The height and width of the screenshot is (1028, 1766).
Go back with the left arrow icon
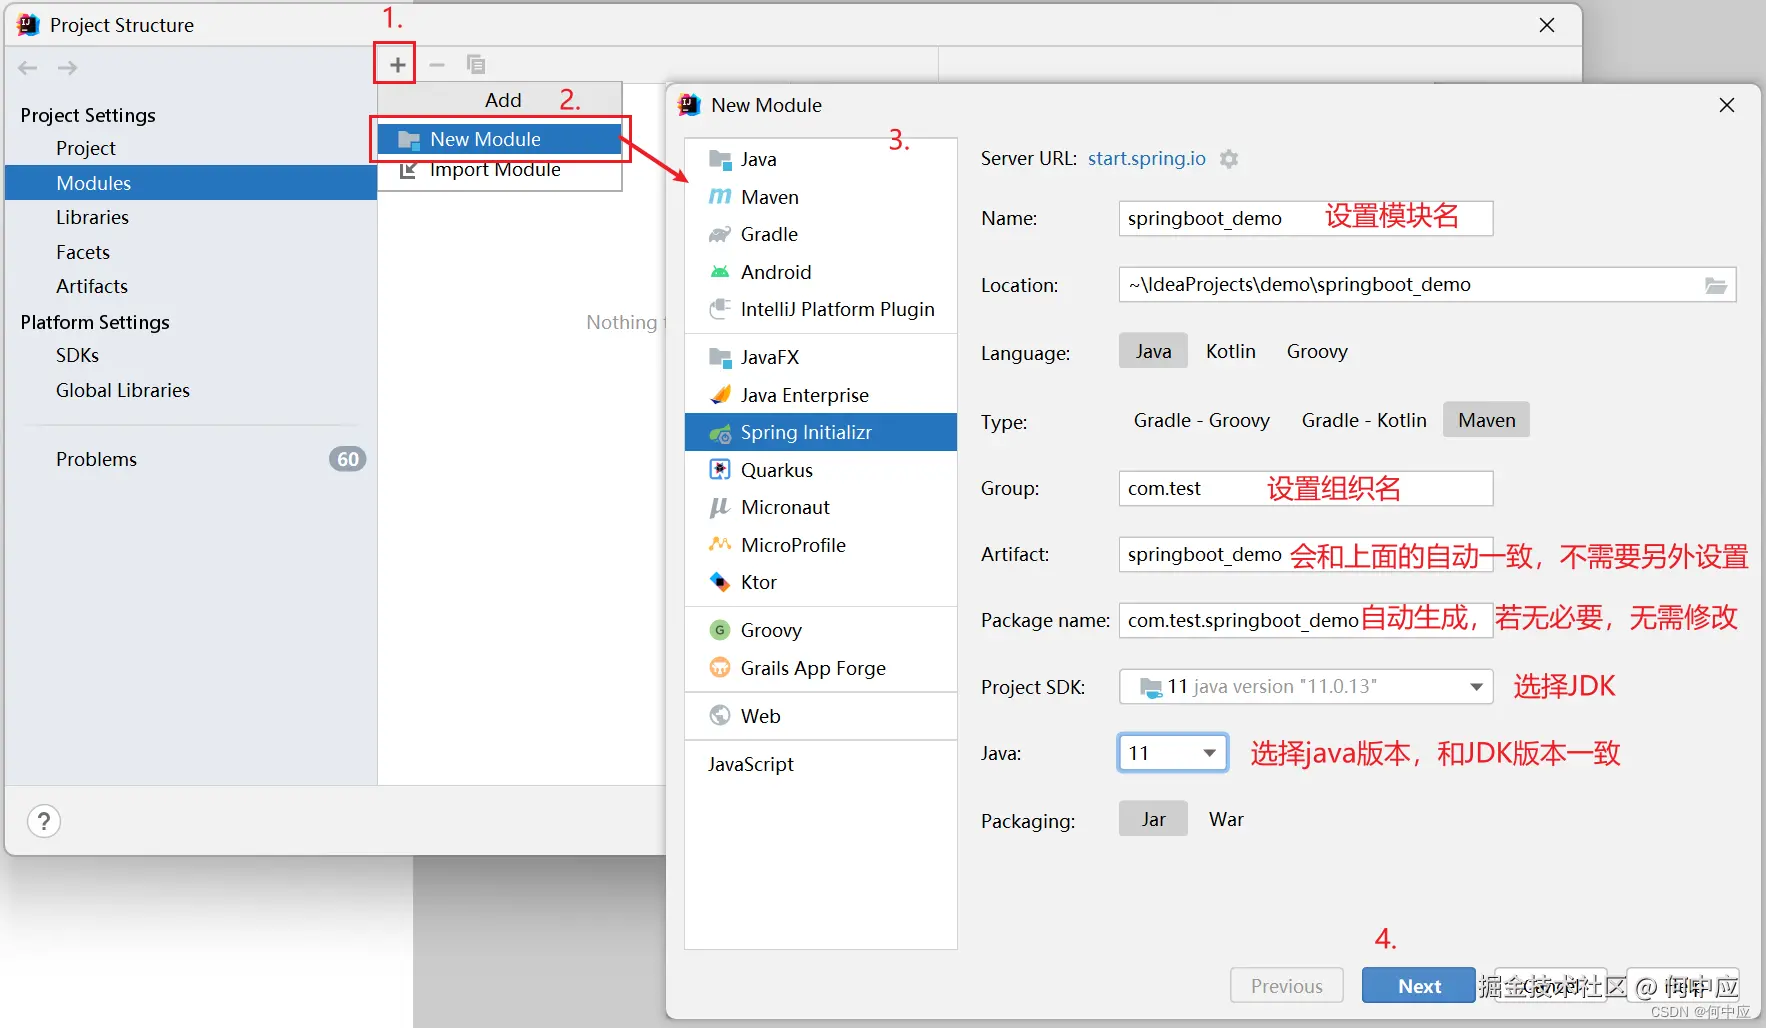click(x=28, y=68)
